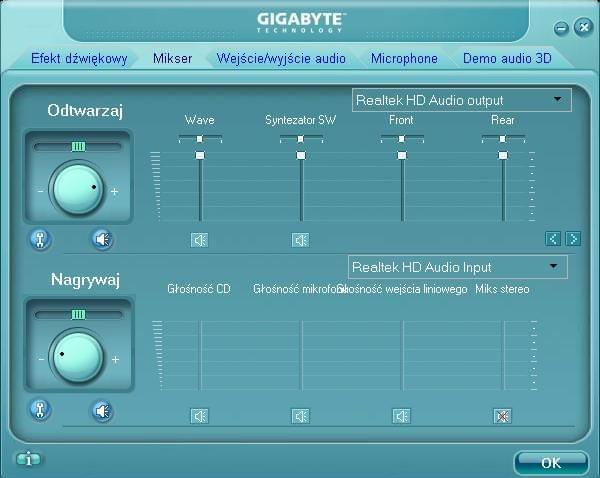Select the Mikser tab
The height and width of the screenshot is (478, 600).
coord(172,59)
